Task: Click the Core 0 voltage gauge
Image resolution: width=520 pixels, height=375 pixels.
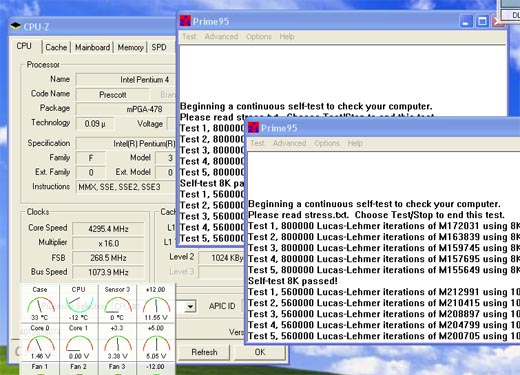Action: point(40,342)
